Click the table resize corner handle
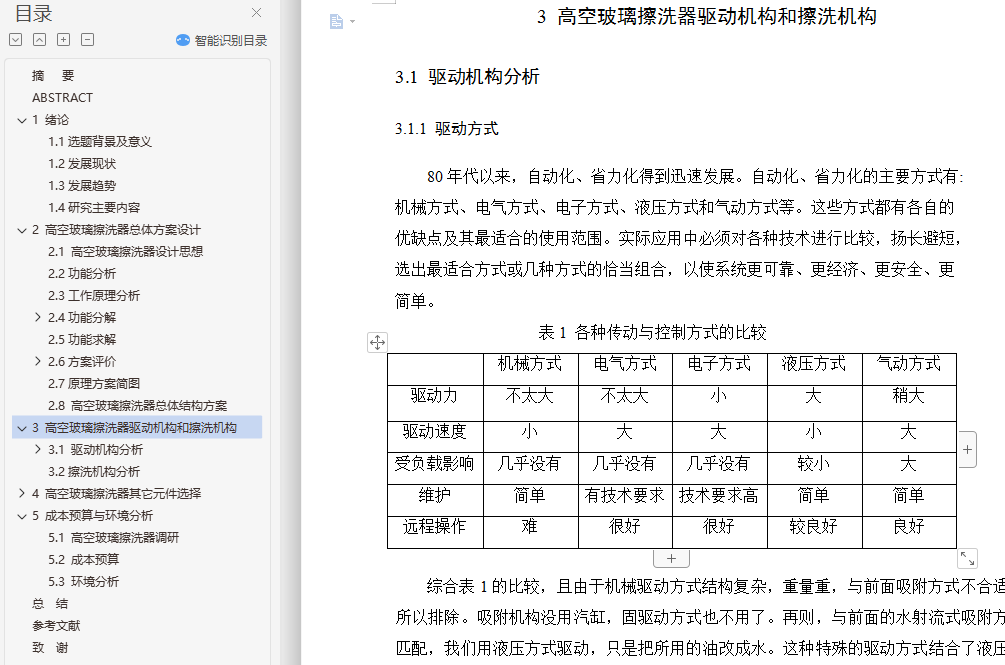 [x=967, y=559]
